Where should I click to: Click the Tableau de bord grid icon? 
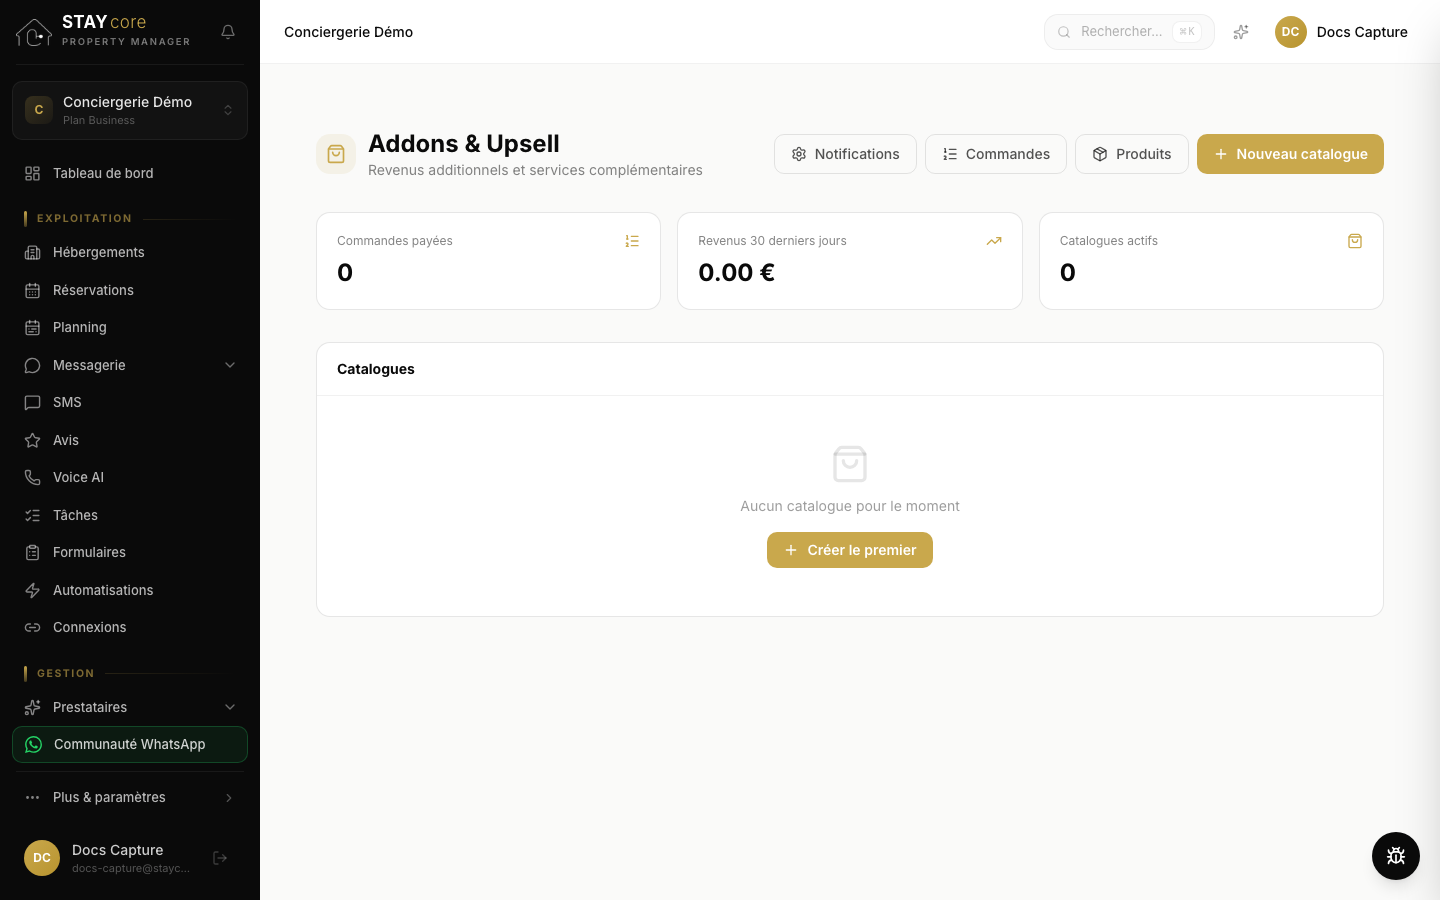[32, 173]
